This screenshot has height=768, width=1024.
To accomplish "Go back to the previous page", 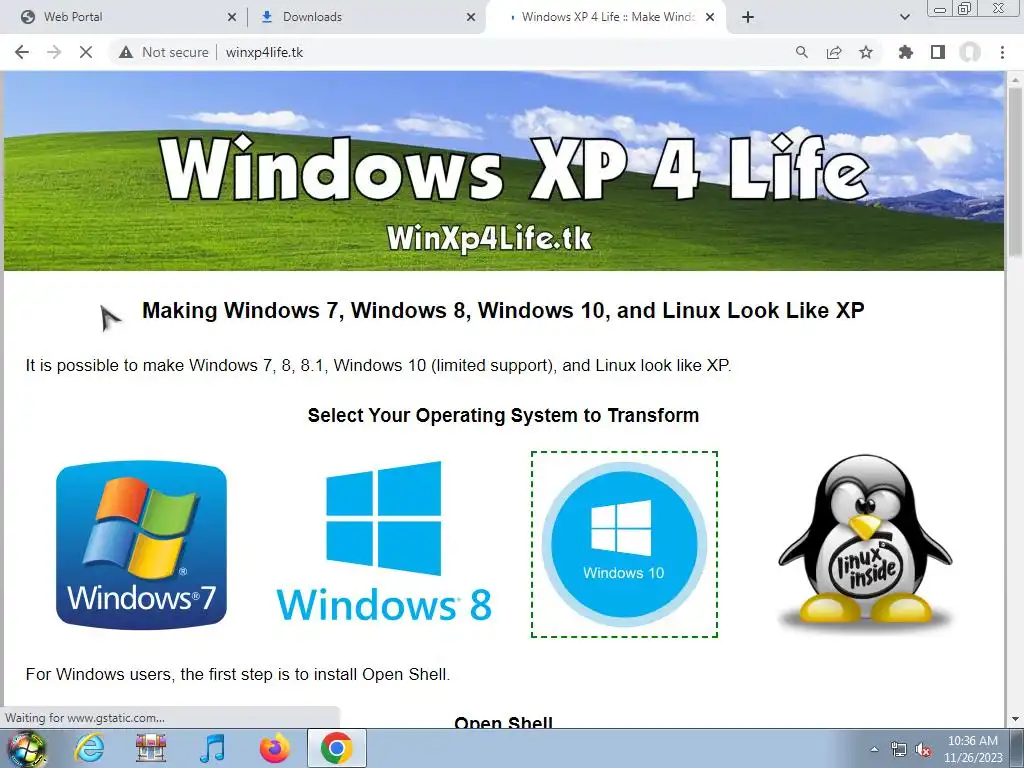I will [x=22, y=52].
